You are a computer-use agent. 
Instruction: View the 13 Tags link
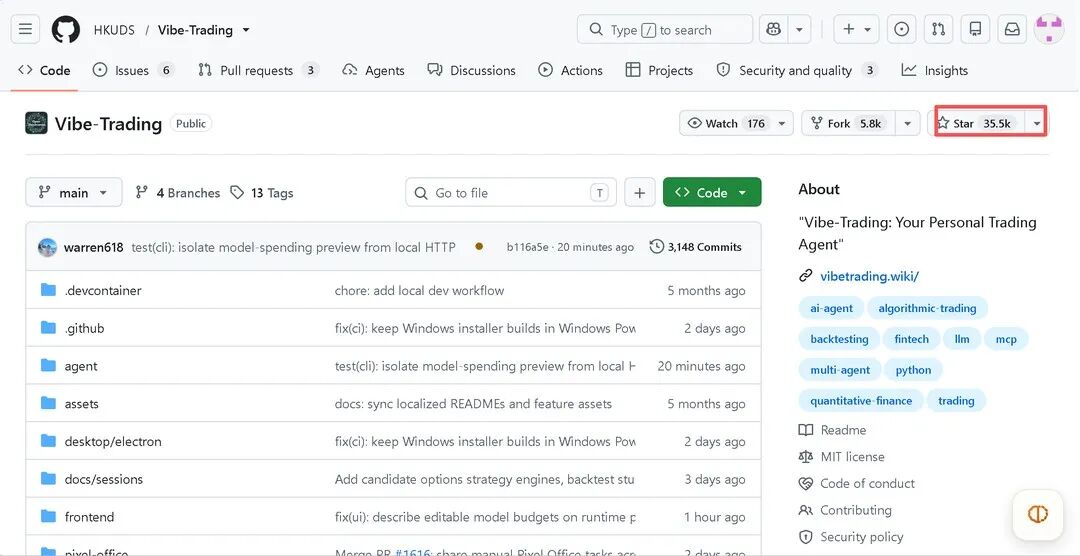(x=262, y=193)
